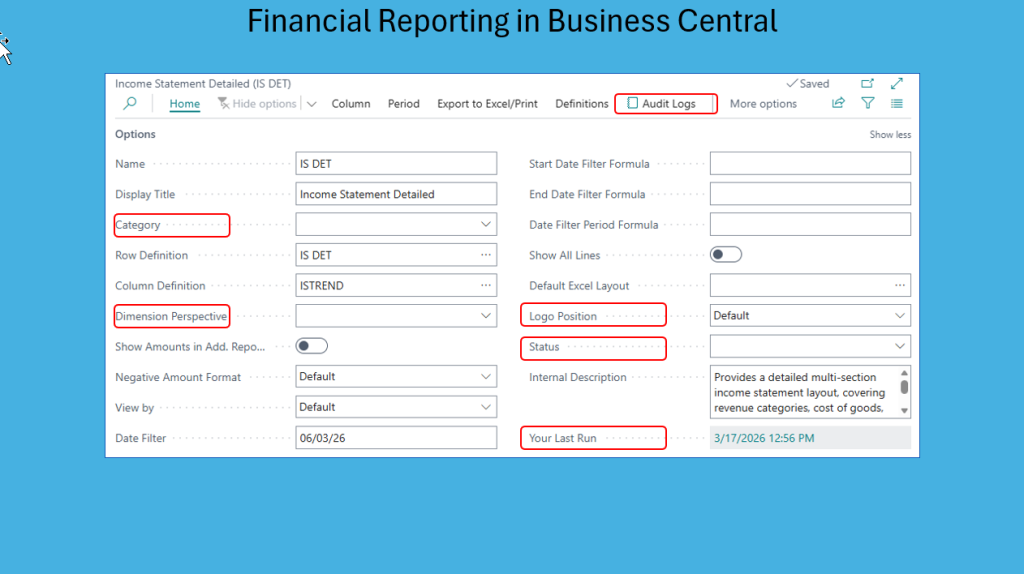Click the expand page arrows icon
The height and width of the screenshot is (574, 1024).
click(897, 84)
